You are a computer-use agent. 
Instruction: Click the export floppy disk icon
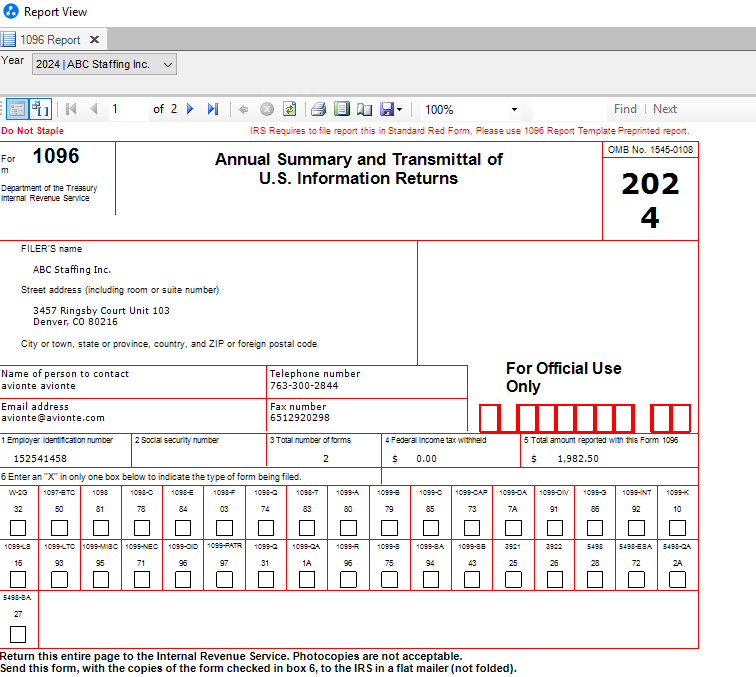(x=387, y=109)
